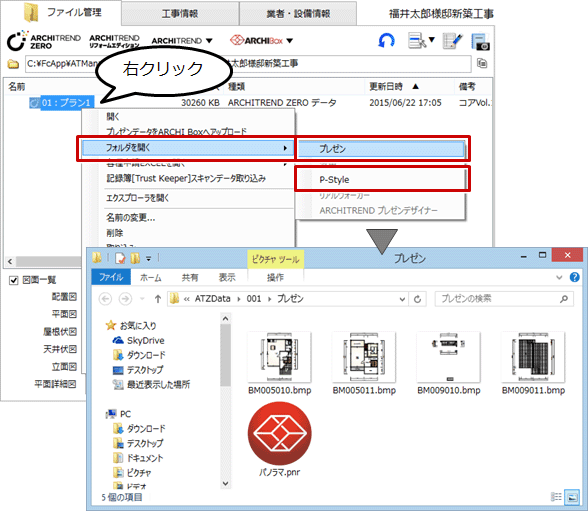Click the ARCHITREND ZERO logo icon
This screenshot has height=511, width=588.
coord(43,41)
